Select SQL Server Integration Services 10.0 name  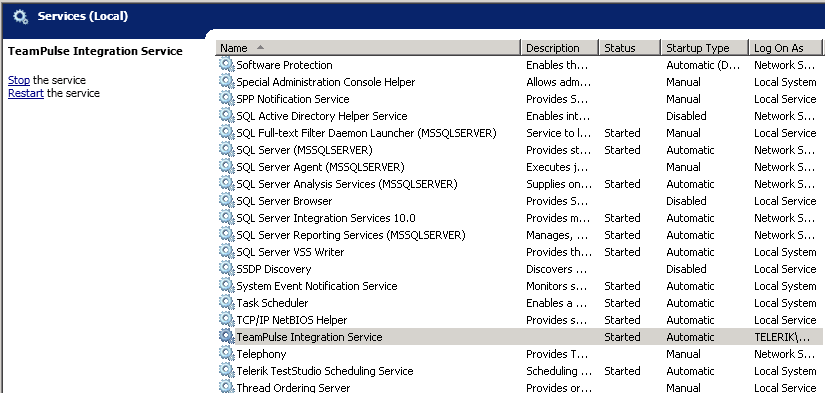click(326, 218)
